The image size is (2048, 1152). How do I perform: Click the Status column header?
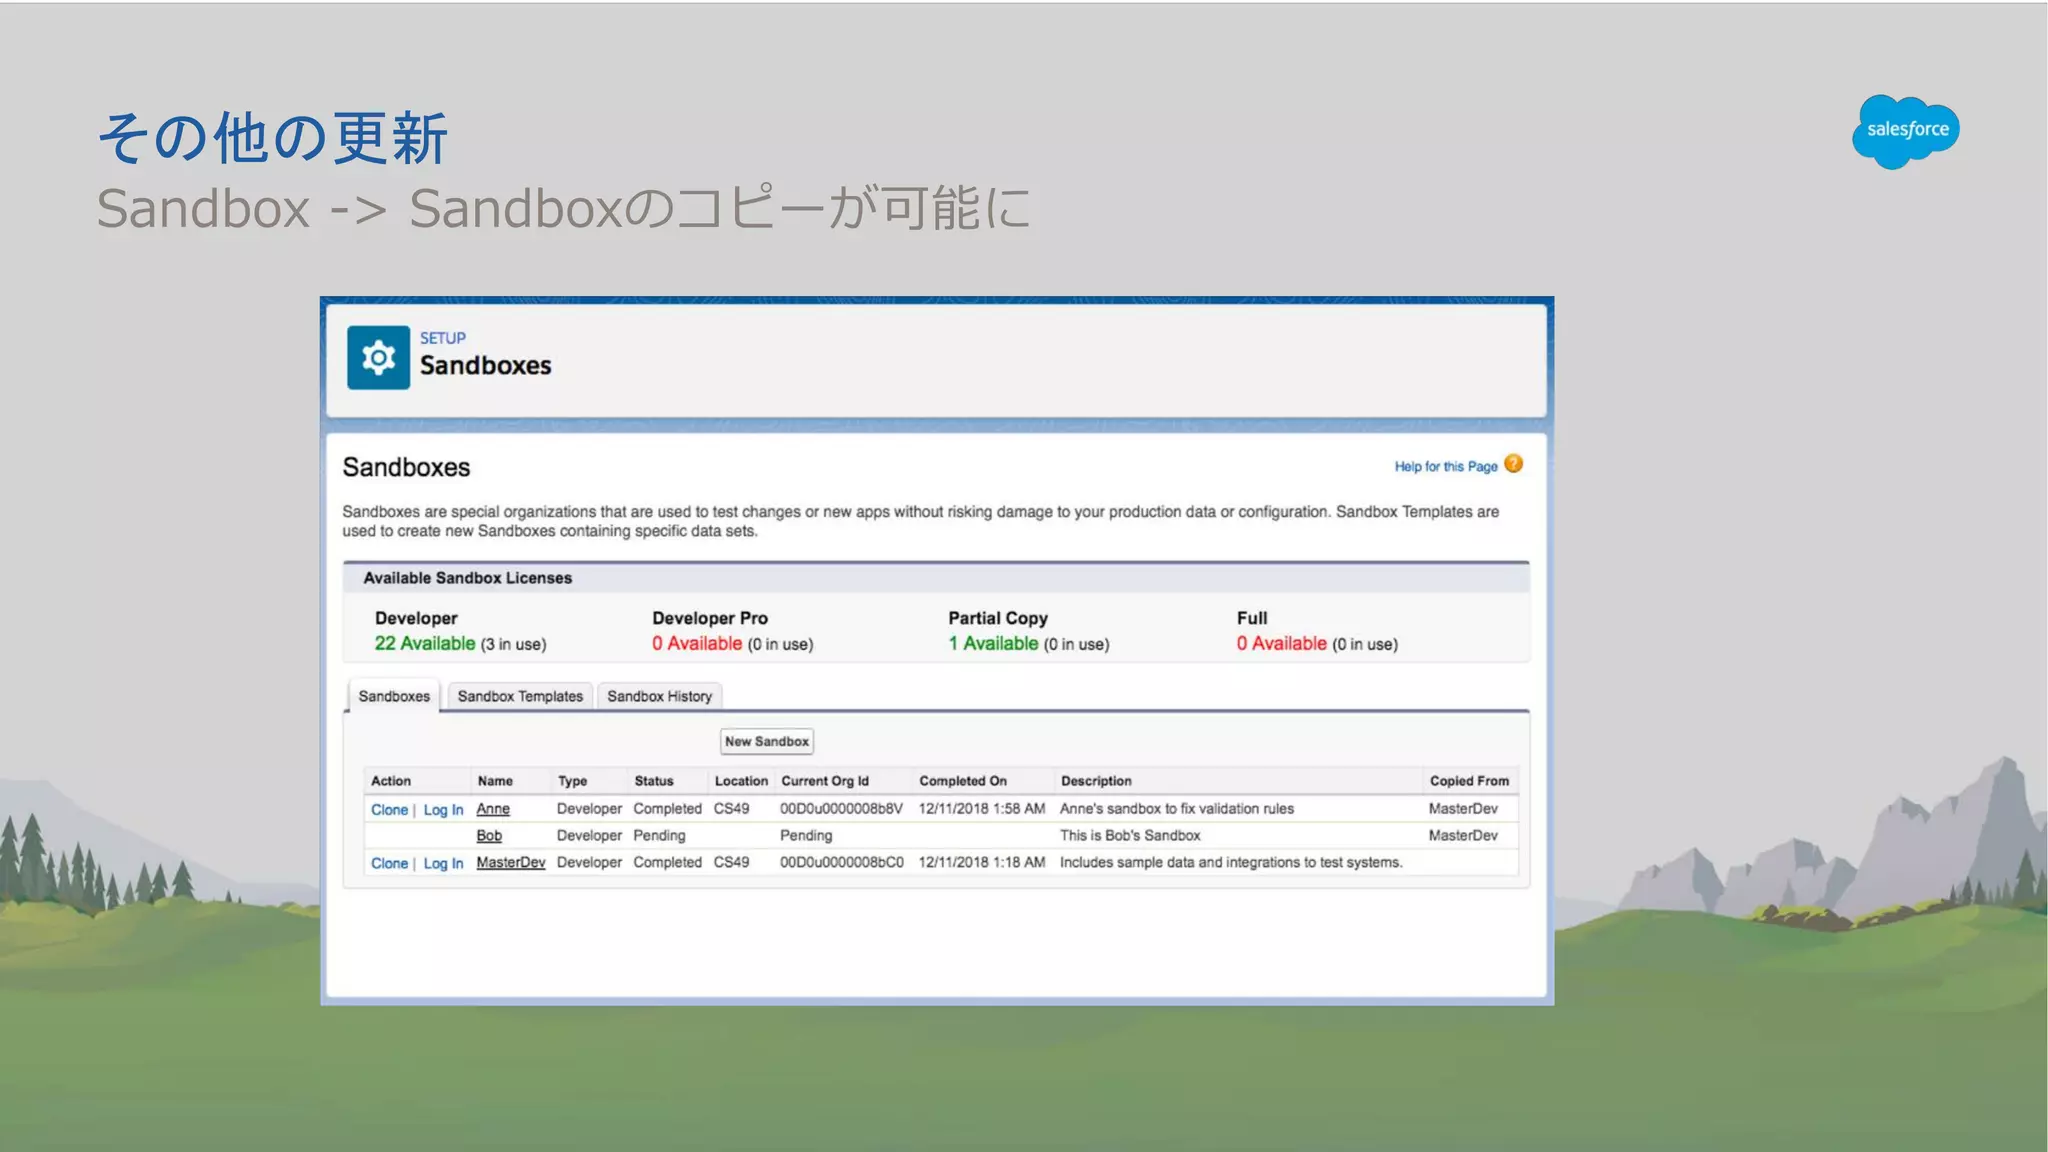[x=653, y=781]
